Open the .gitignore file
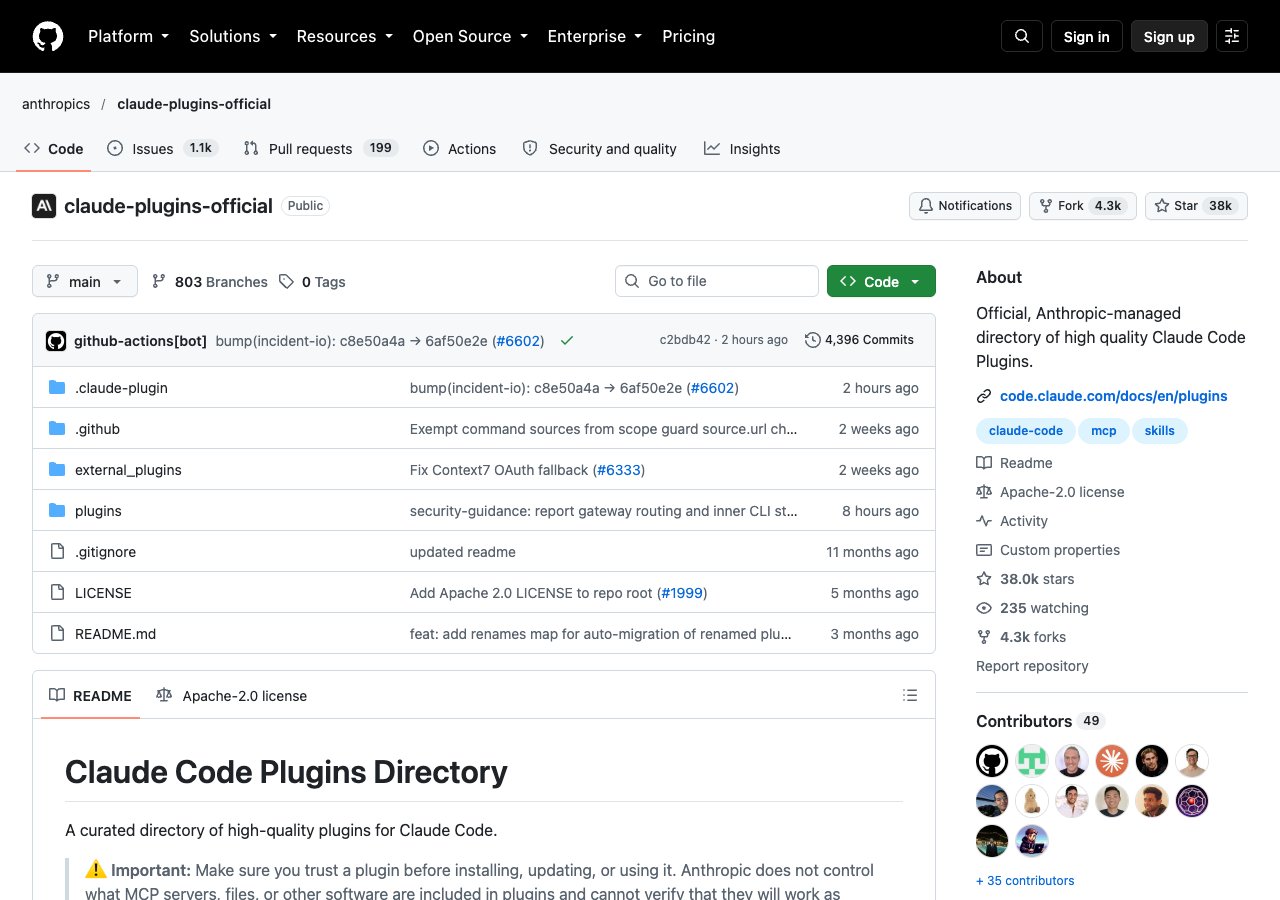 [x=105, y=552]
